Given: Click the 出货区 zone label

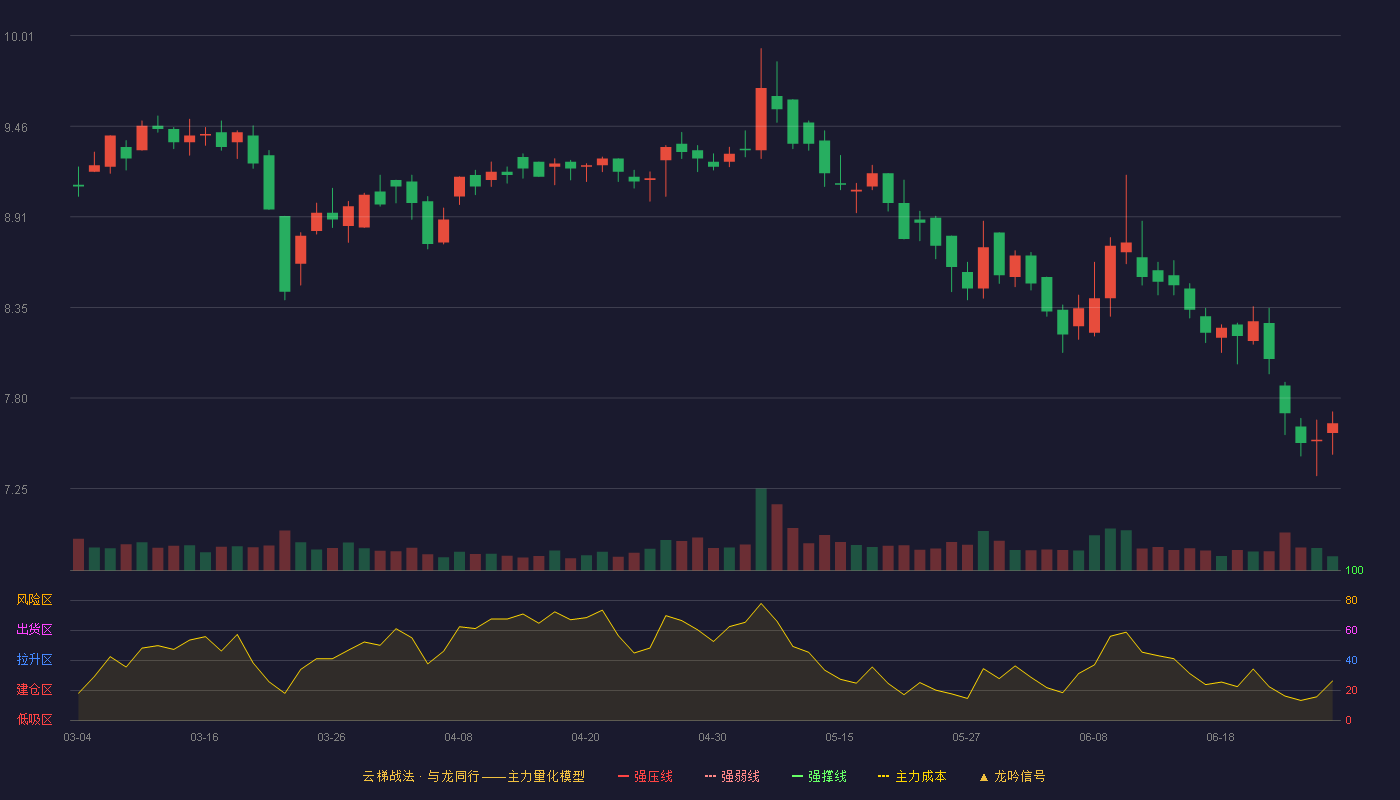Looking at the screenshot, I should (x=34, y=630).
